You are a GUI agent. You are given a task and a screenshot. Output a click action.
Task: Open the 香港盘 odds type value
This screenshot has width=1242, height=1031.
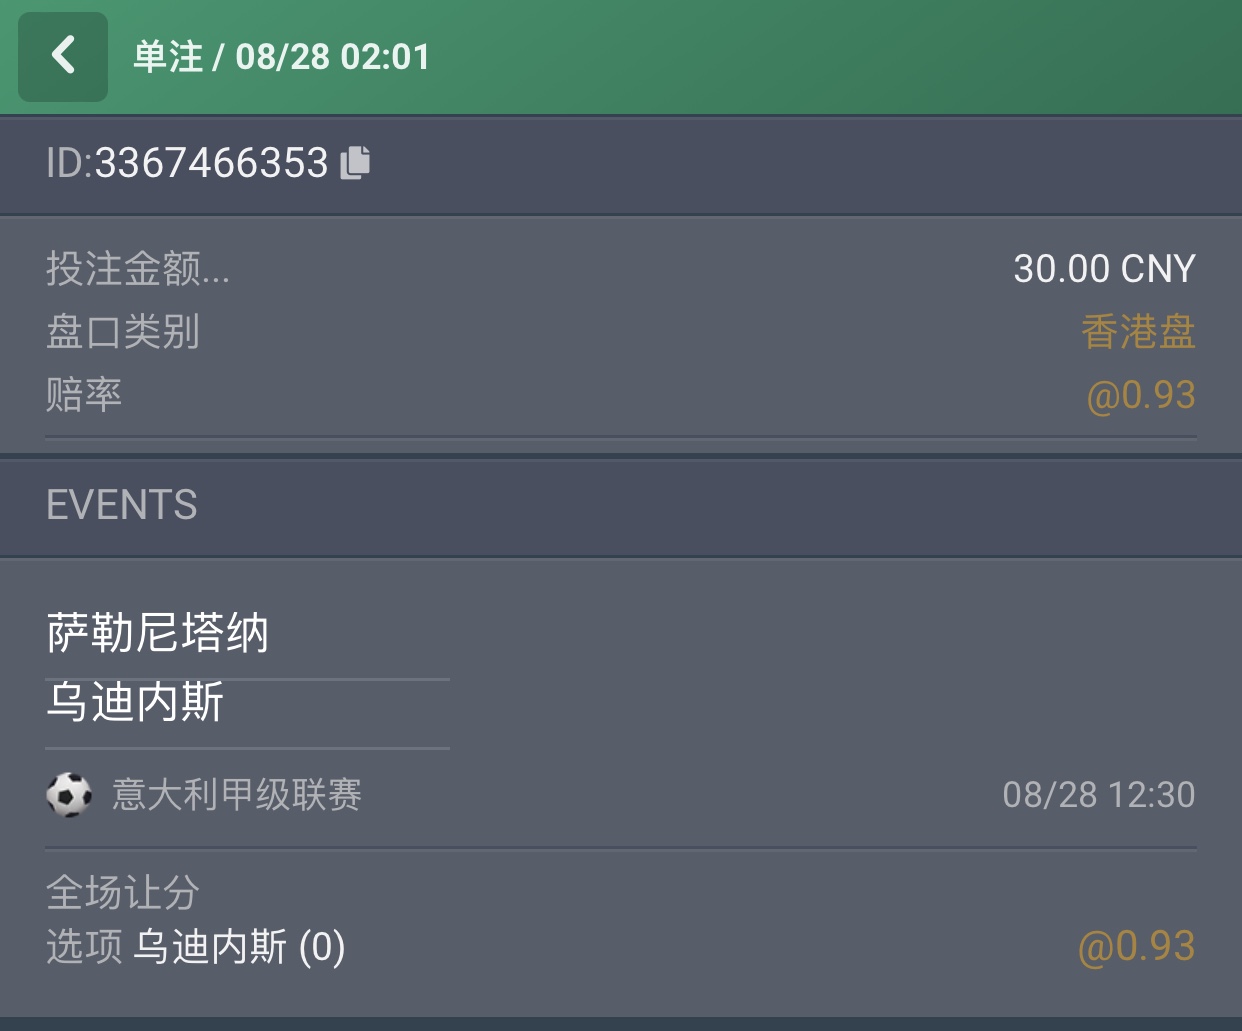pyautogui.click(x=1138, y=332)
